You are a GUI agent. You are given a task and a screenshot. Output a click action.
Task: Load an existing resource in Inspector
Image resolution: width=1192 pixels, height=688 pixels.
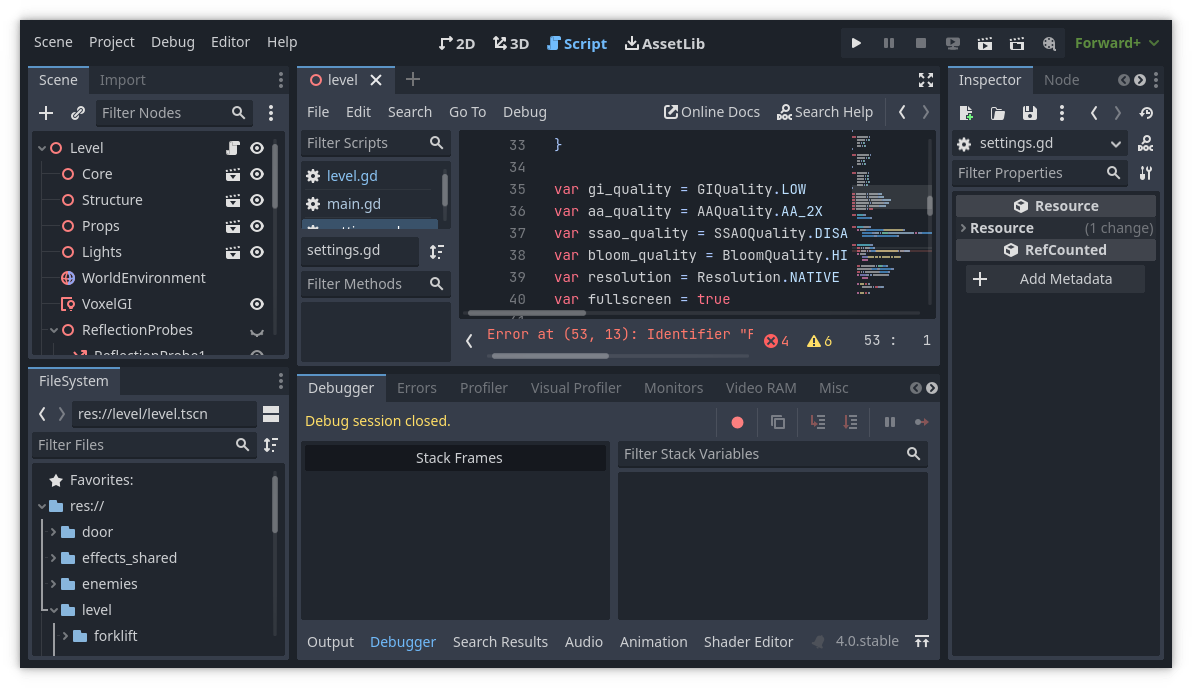998,113
